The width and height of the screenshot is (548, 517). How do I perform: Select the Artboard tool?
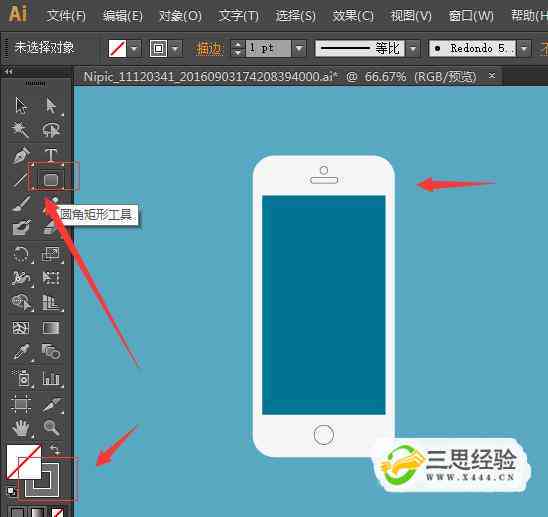pyautogui.click(x=21, y=404)
